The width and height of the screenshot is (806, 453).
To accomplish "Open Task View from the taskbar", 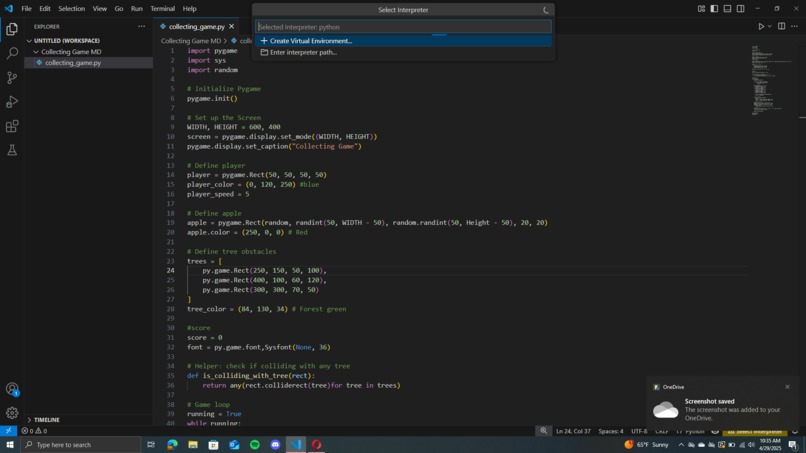I will pos(151,445).
